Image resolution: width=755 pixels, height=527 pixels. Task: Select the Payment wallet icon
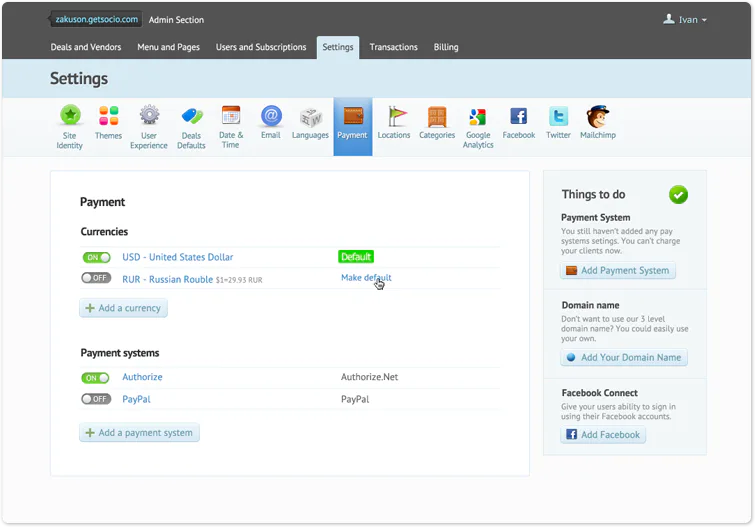[352, 116]
